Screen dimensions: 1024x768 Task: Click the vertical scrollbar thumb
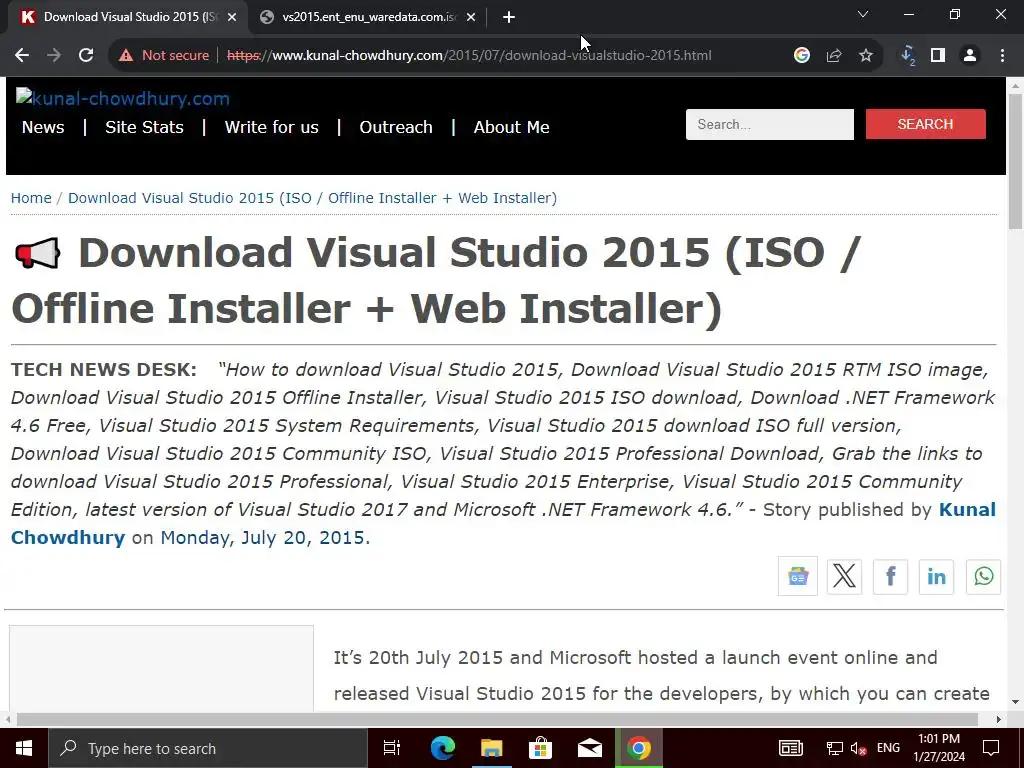pos(1016,161)
